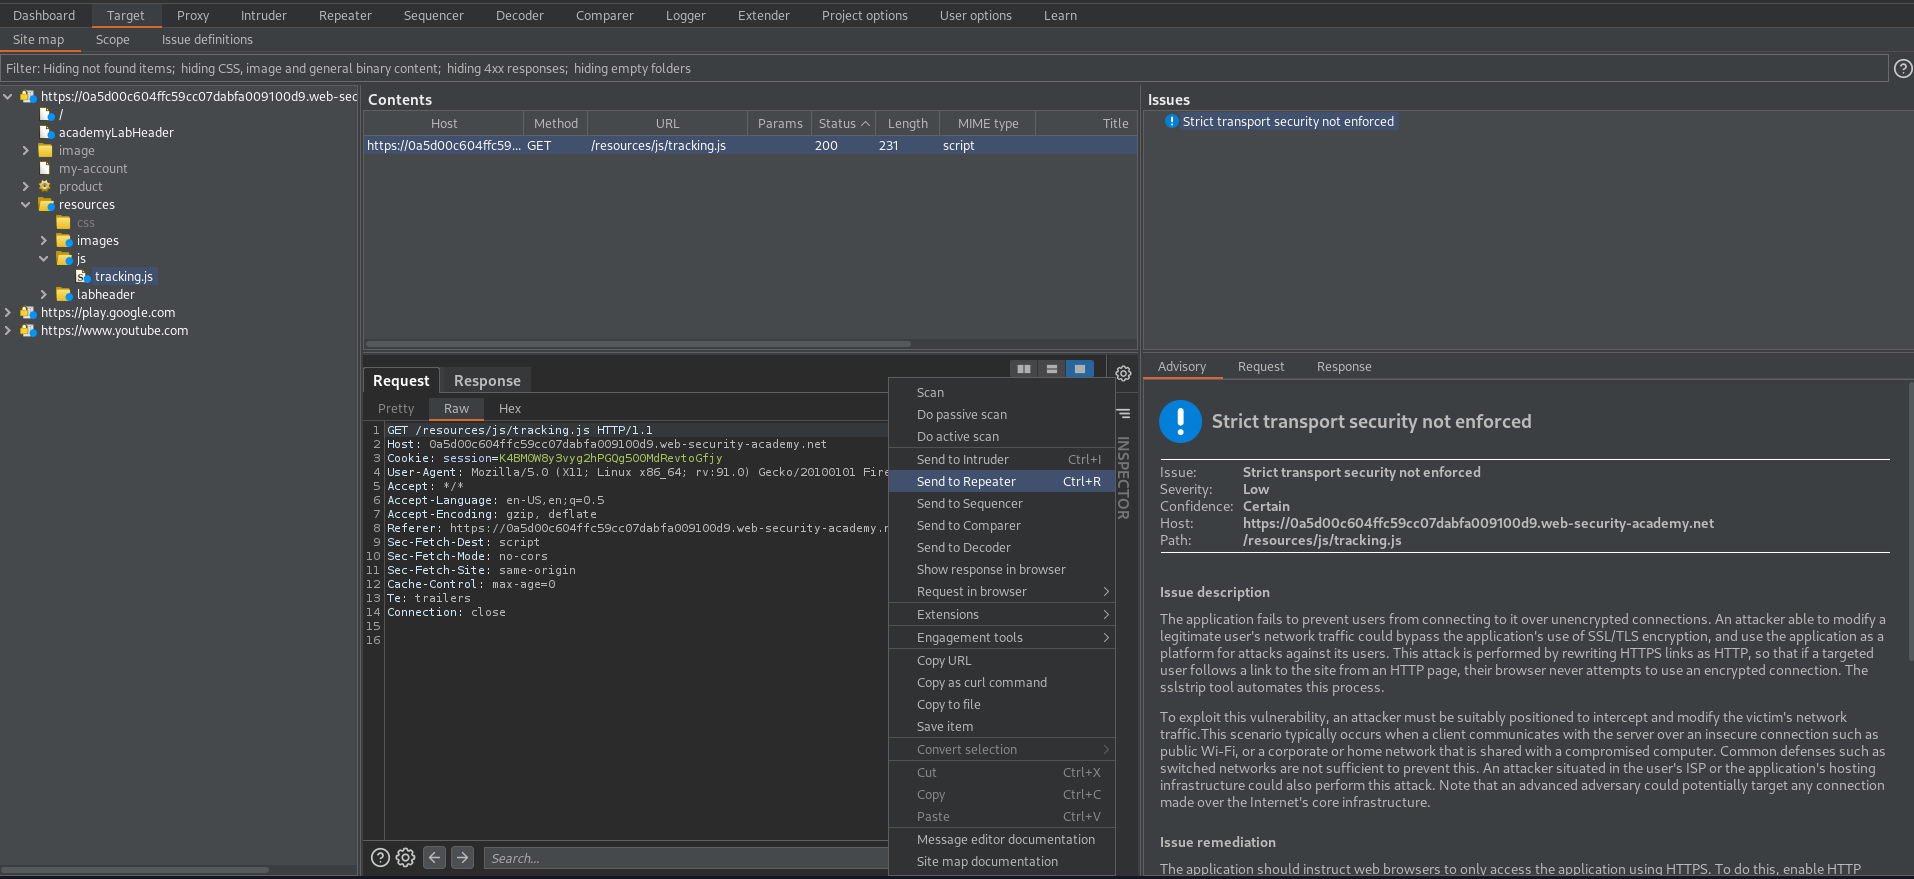Open the vertical INSPECTOR side panel

pyautogui.click(x=1123, y=478)
